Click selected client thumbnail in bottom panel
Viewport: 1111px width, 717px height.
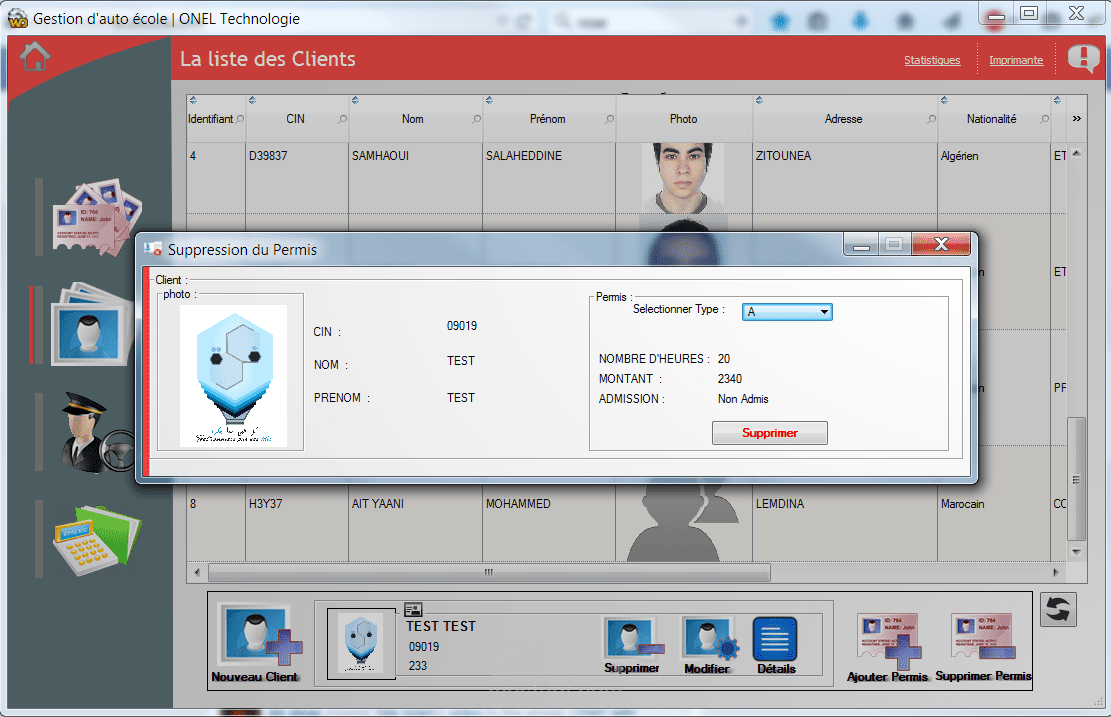point(361,643)
